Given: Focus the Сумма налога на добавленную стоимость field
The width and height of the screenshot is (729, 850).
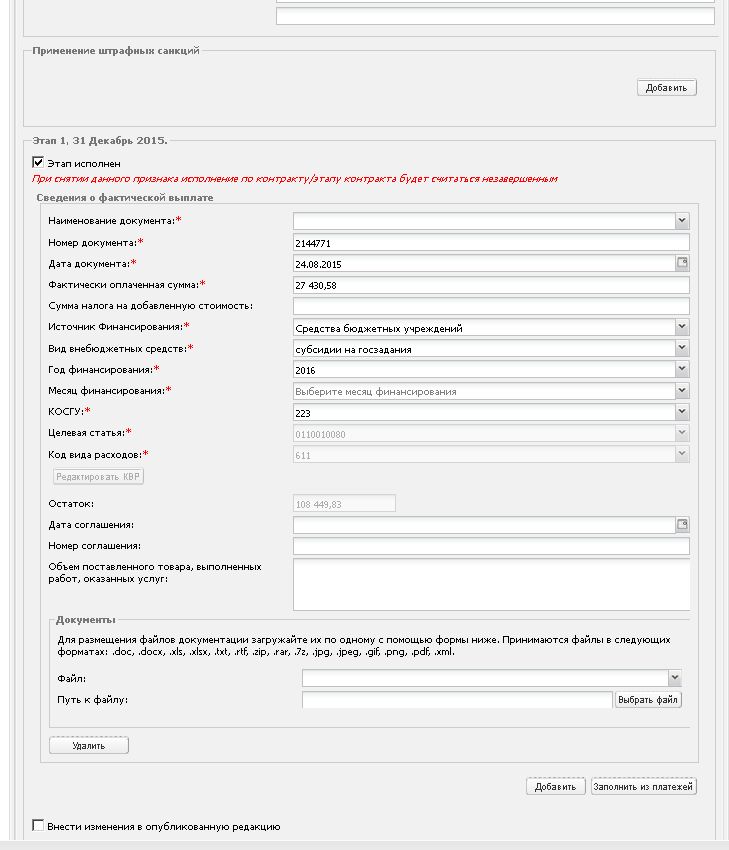Looking at the screenshot, I should [491, 306].
